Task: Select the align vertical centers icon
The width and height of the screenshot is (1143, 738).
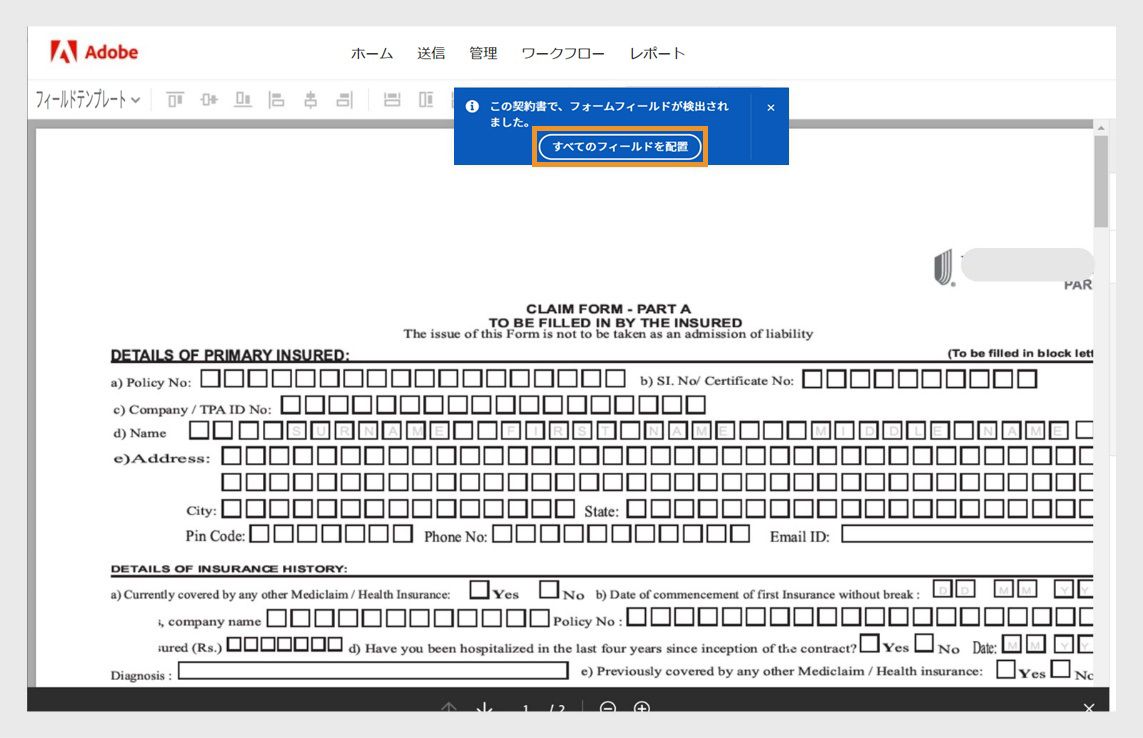Action: 210,100
